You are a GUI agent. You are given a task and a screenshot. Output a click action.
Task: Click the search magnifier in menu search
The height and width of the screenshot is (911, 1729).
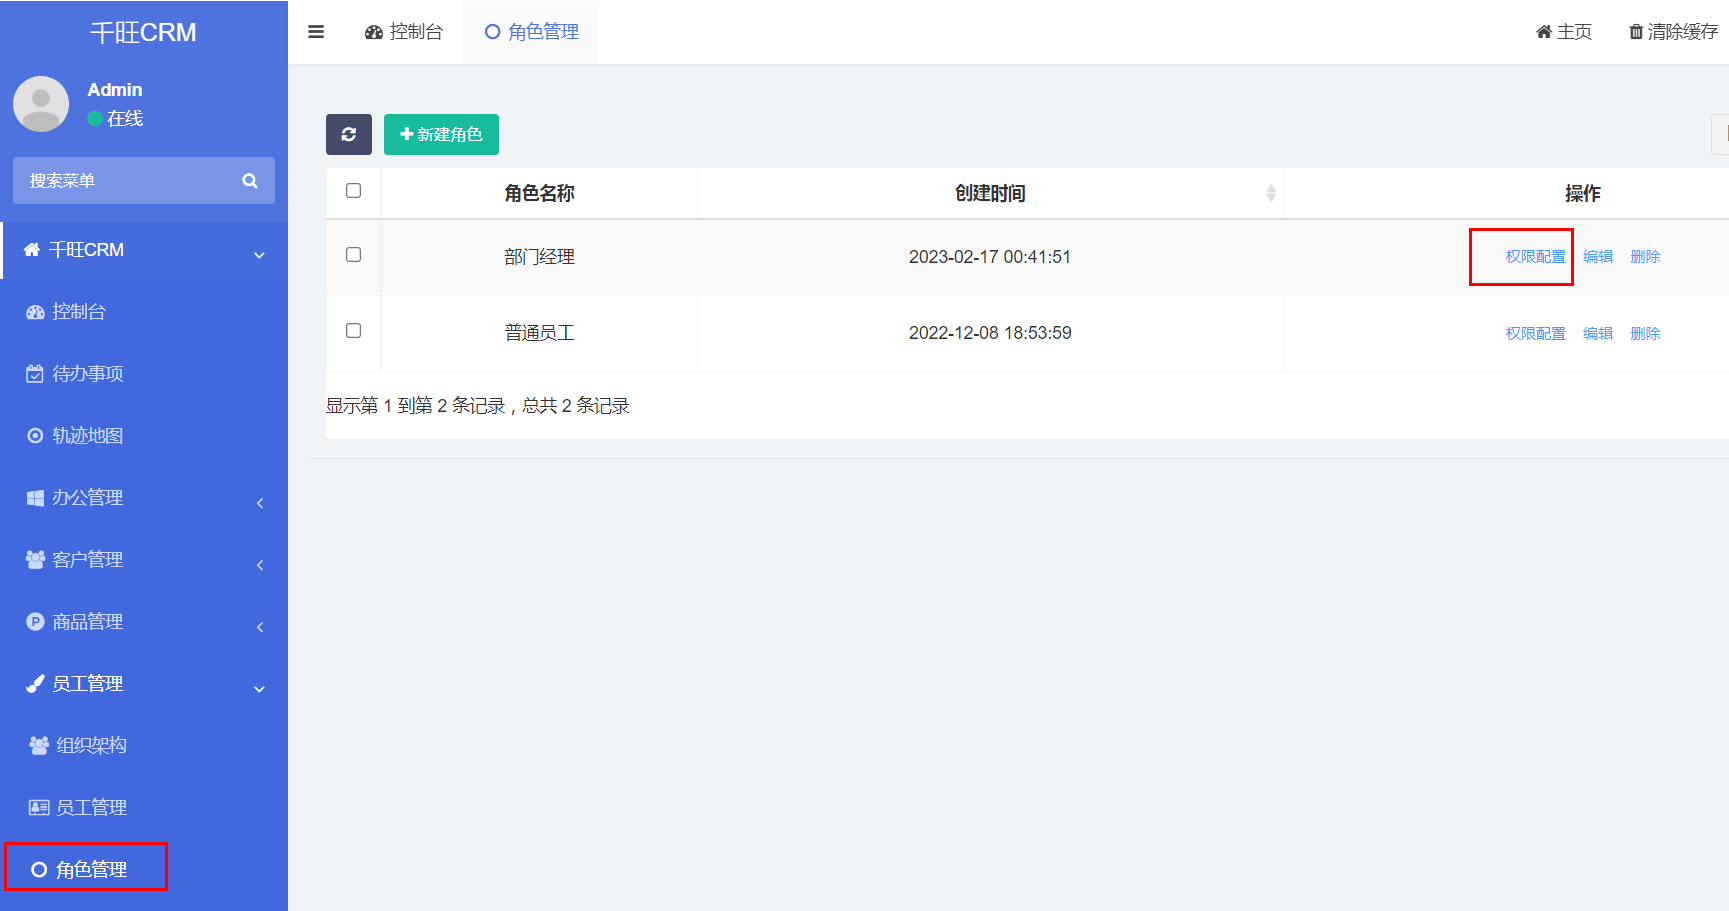click(x=250, y=181)
